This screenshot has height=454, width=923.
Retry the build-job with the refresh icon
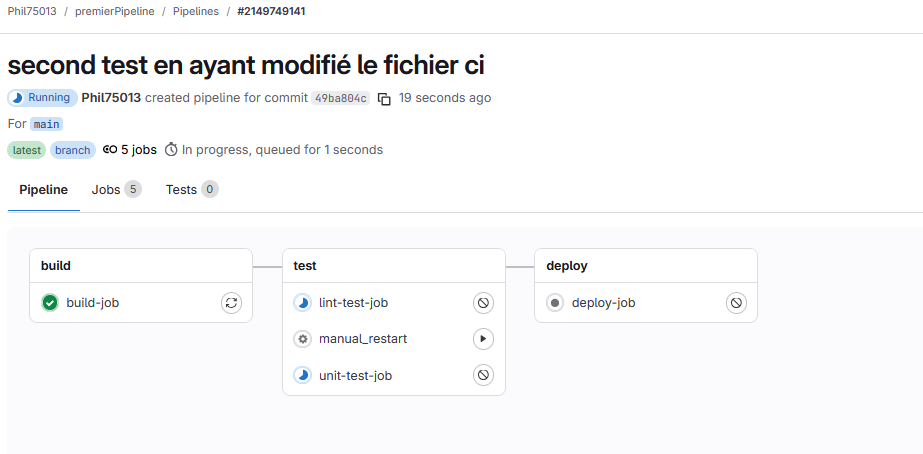232,303
